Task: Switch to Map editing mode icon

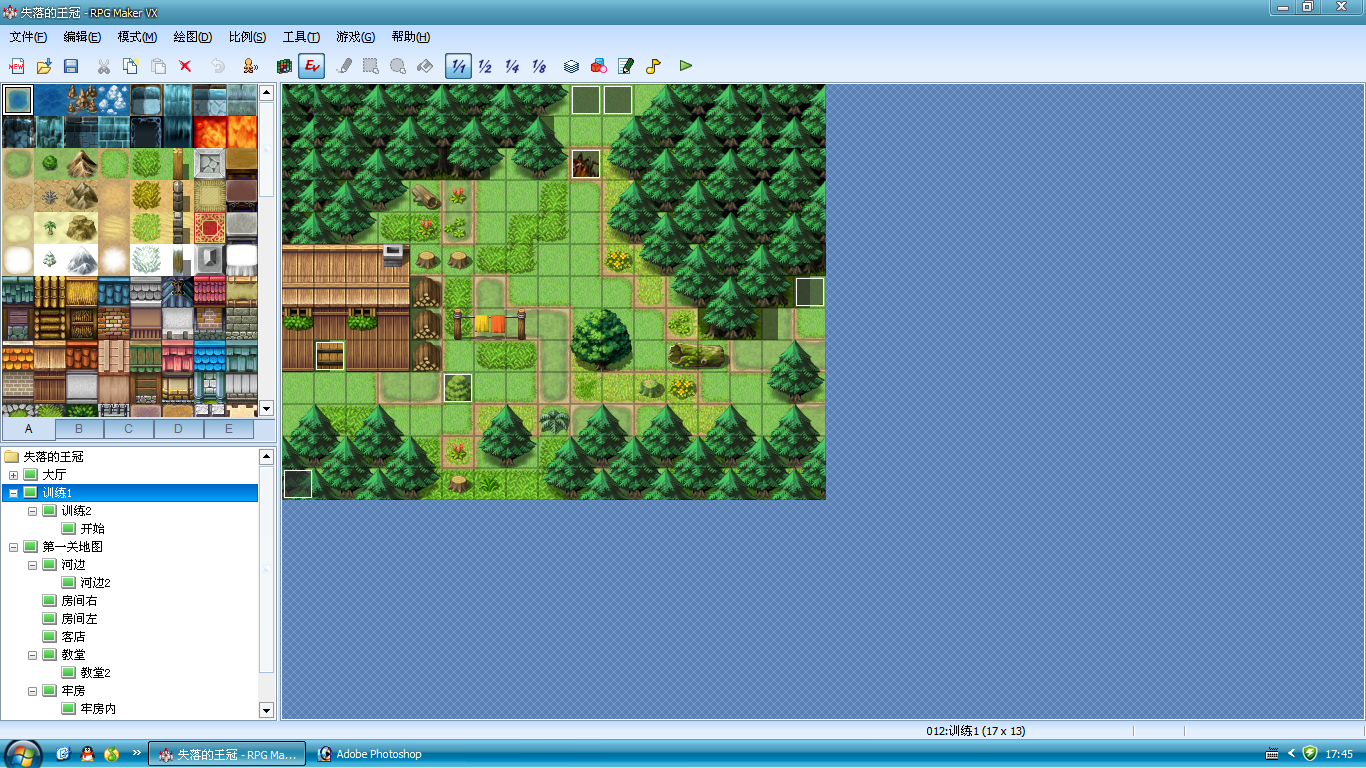Action: 284,66
